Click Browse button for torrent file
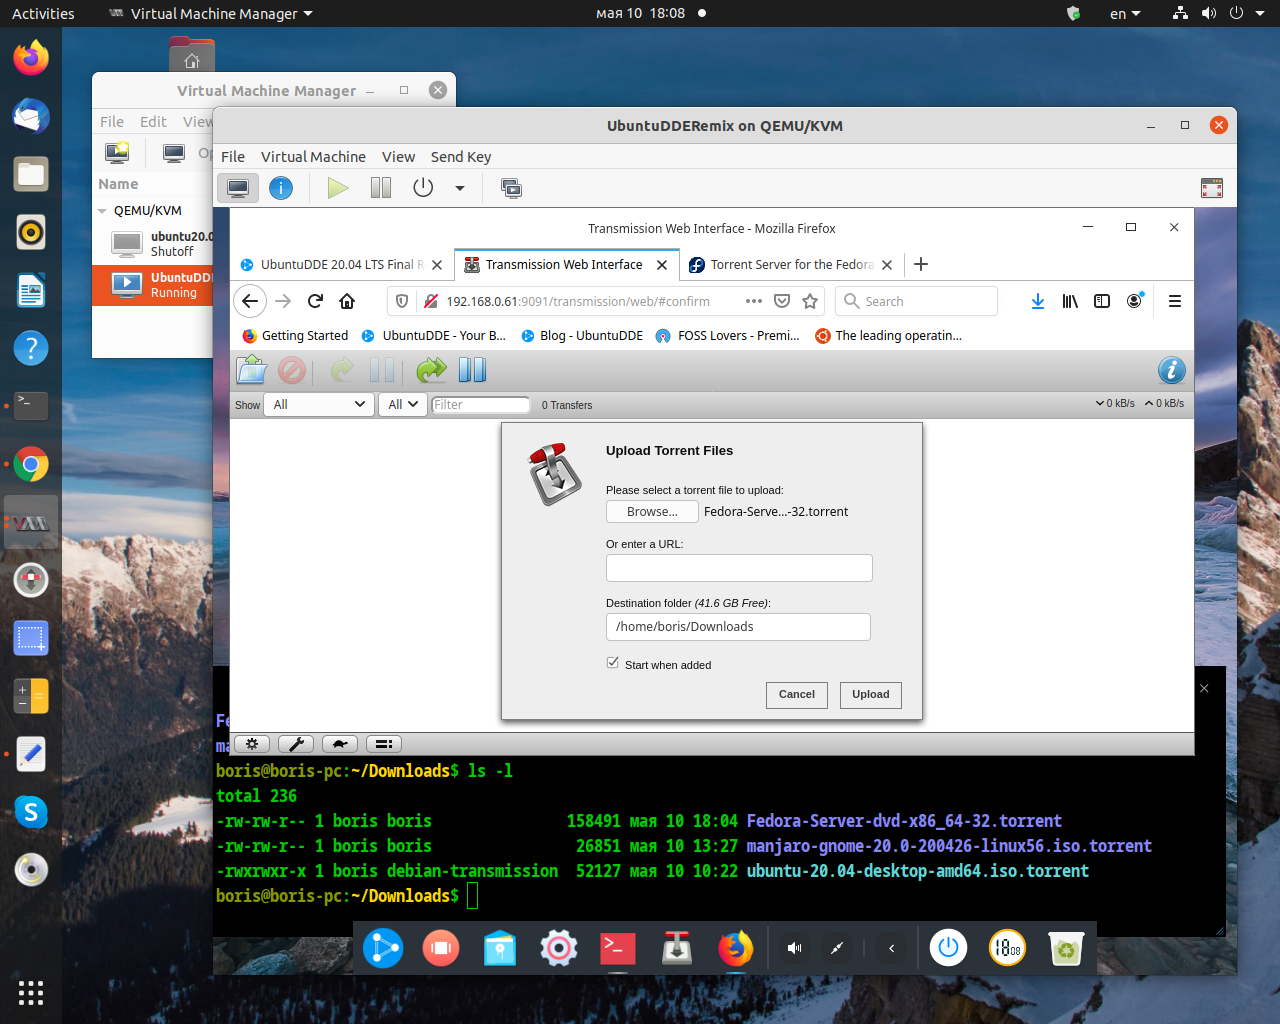Viewport: 1280px width, 1024px height. click(x=652, y=512)
